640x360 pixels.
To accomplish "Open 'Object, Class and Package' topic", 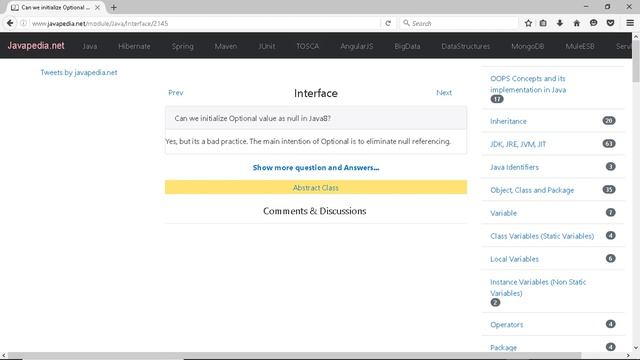I will click(x=532, y=190).
